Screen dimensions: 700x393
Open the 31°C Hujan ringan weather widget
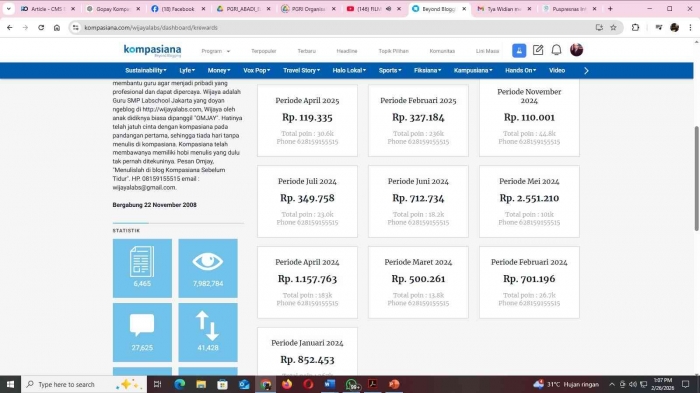coord(566,384)
